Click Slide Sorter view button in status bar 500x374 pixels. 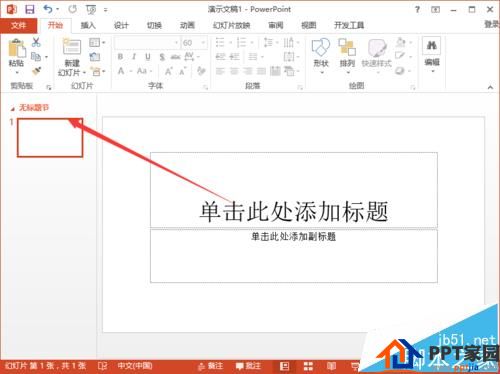(x=308, y=366)
